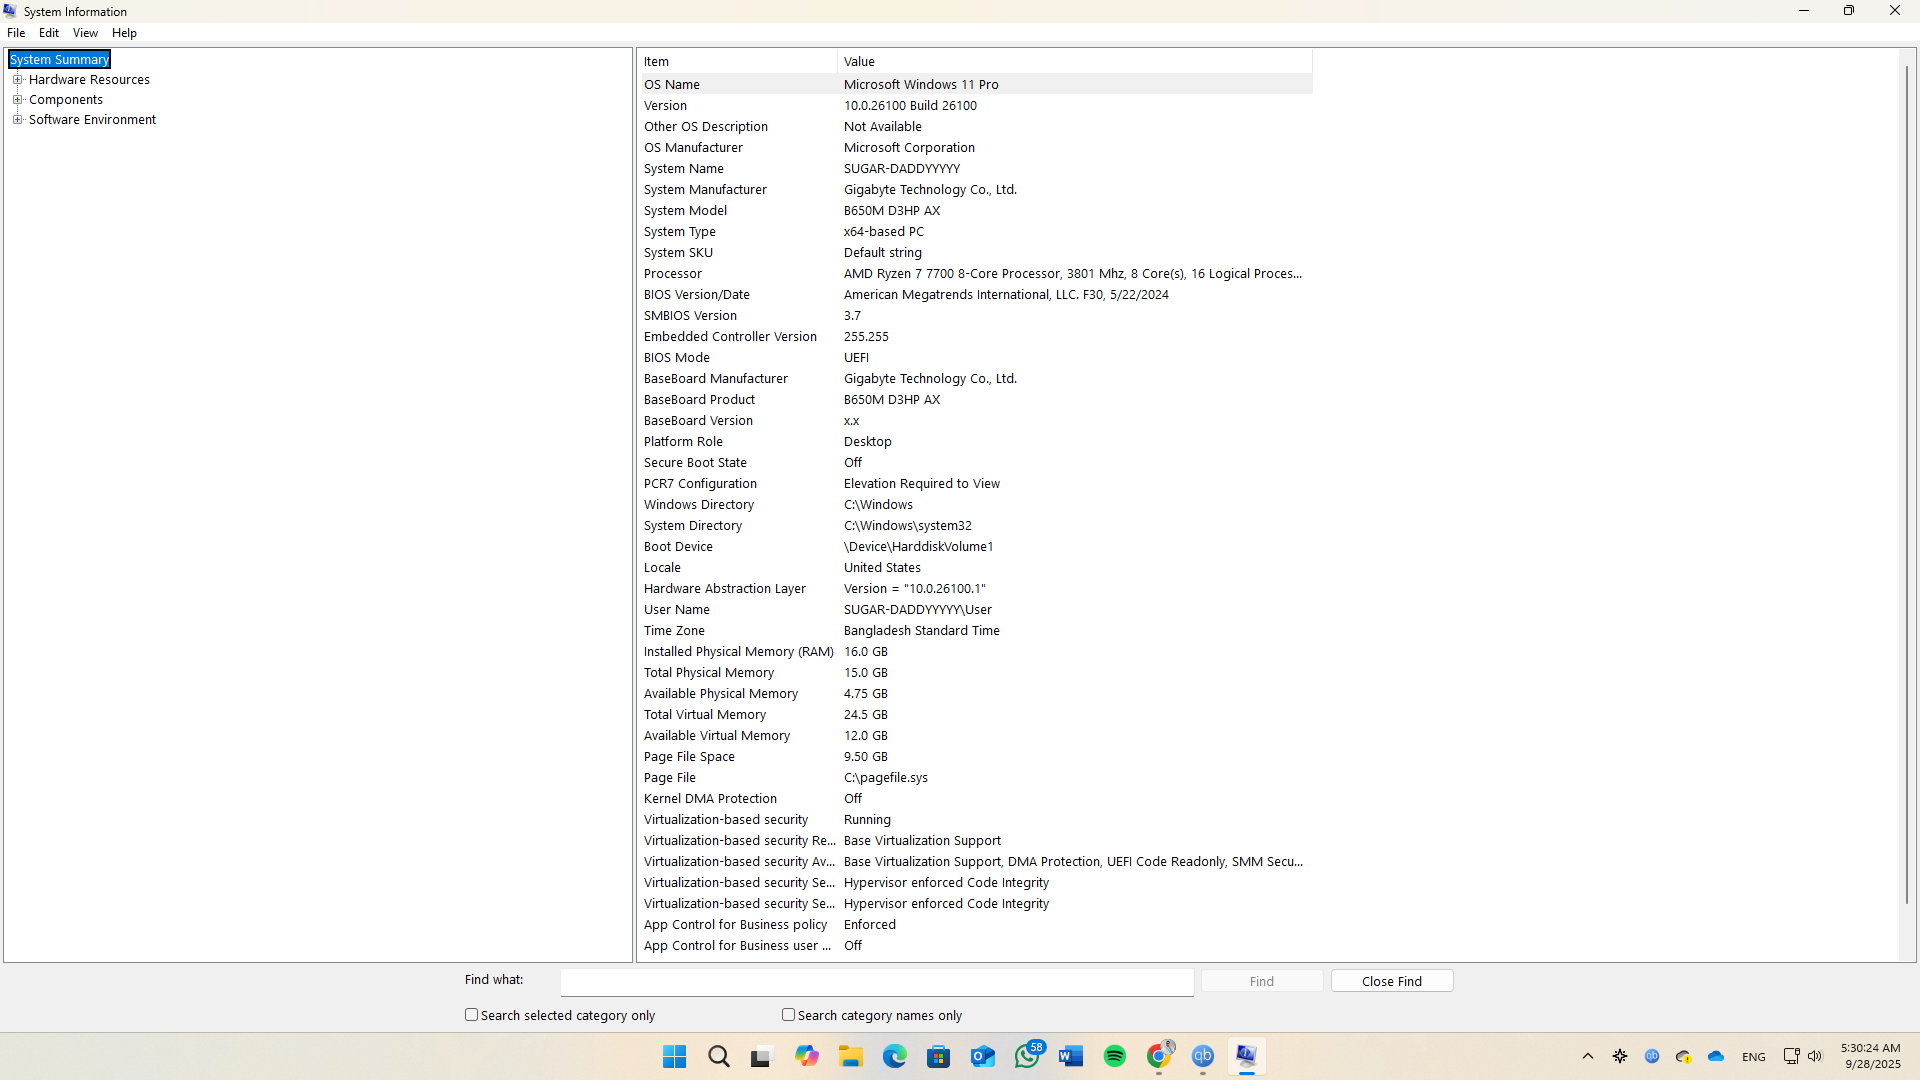The width and height of the screenshot is (1920, 1080).
Task: Click the Value column header
Action: (1075, 61)
